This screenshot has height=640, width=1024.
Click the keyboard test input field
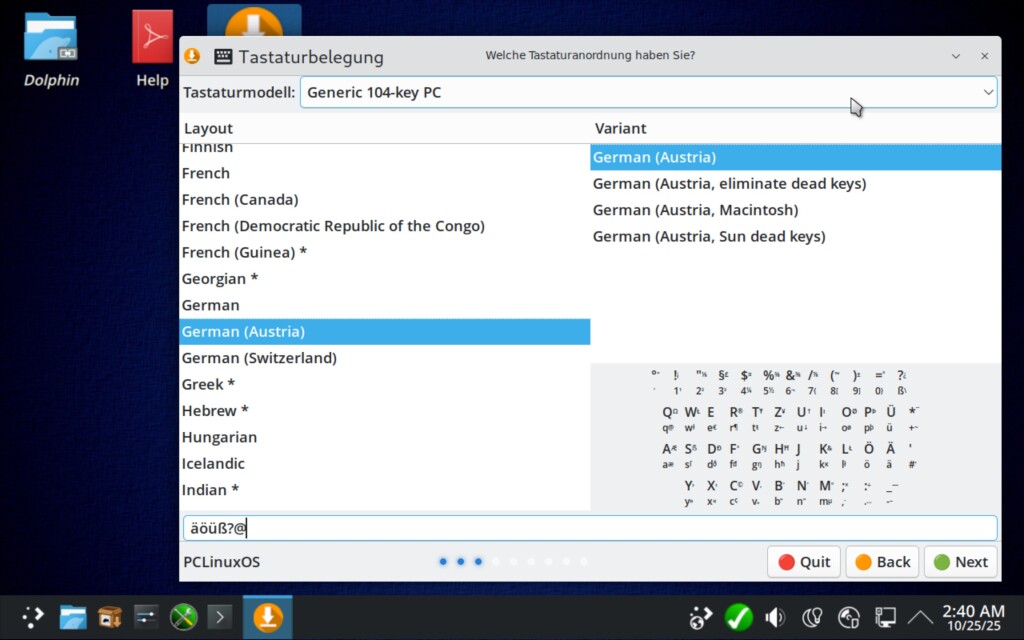[x=590, y=528]
